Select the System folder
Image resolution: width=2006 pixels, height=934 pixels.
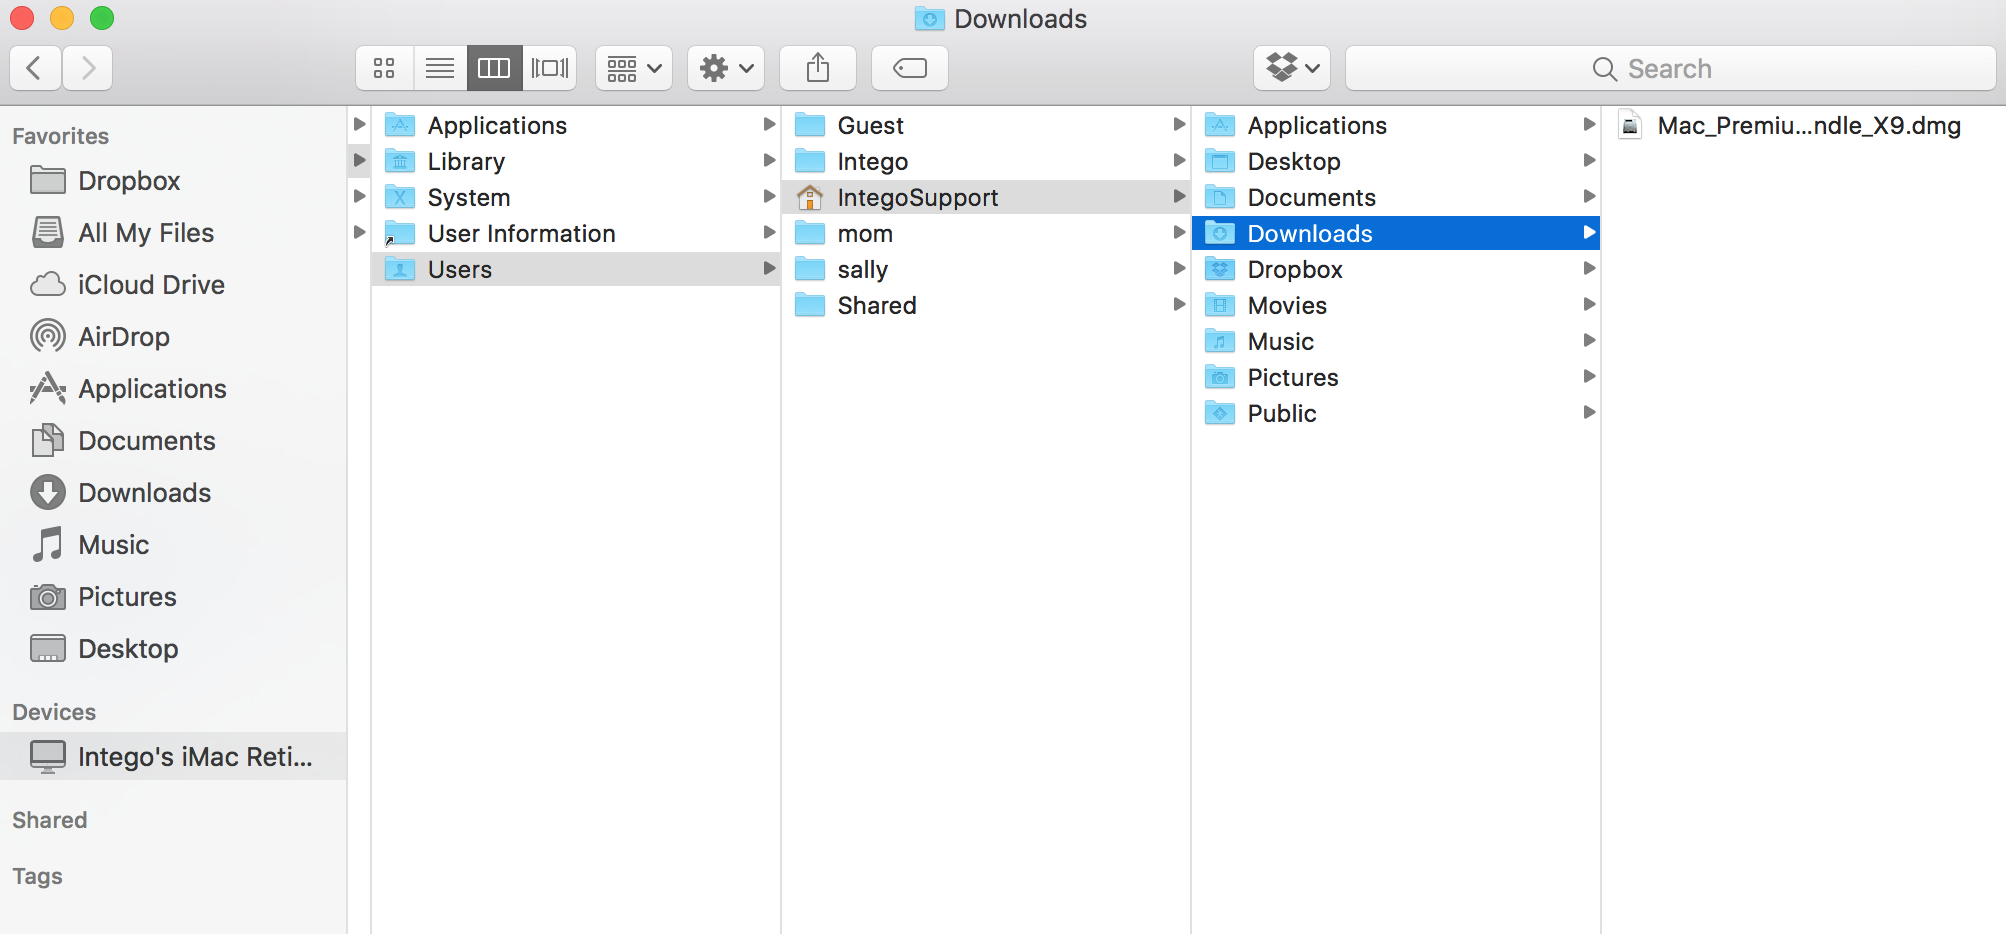point(575,197)
